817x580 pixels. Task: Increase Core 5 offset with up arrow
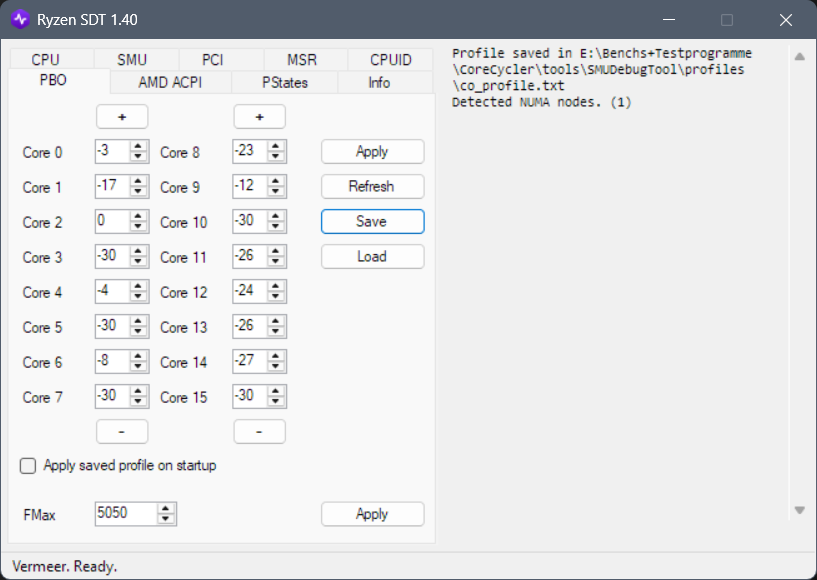pyautogui.click(x=139, y=321)
